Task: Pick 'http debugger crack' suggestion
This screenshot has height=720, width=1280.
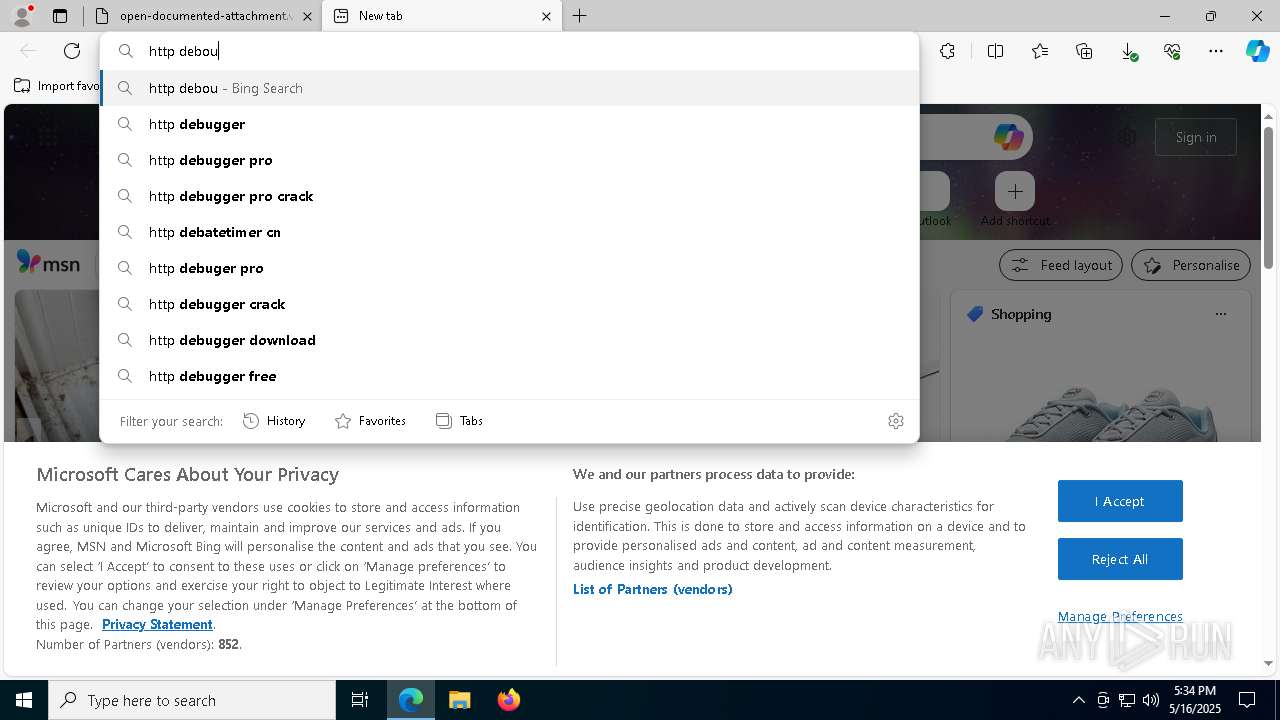Action: (x=509, y=304)
